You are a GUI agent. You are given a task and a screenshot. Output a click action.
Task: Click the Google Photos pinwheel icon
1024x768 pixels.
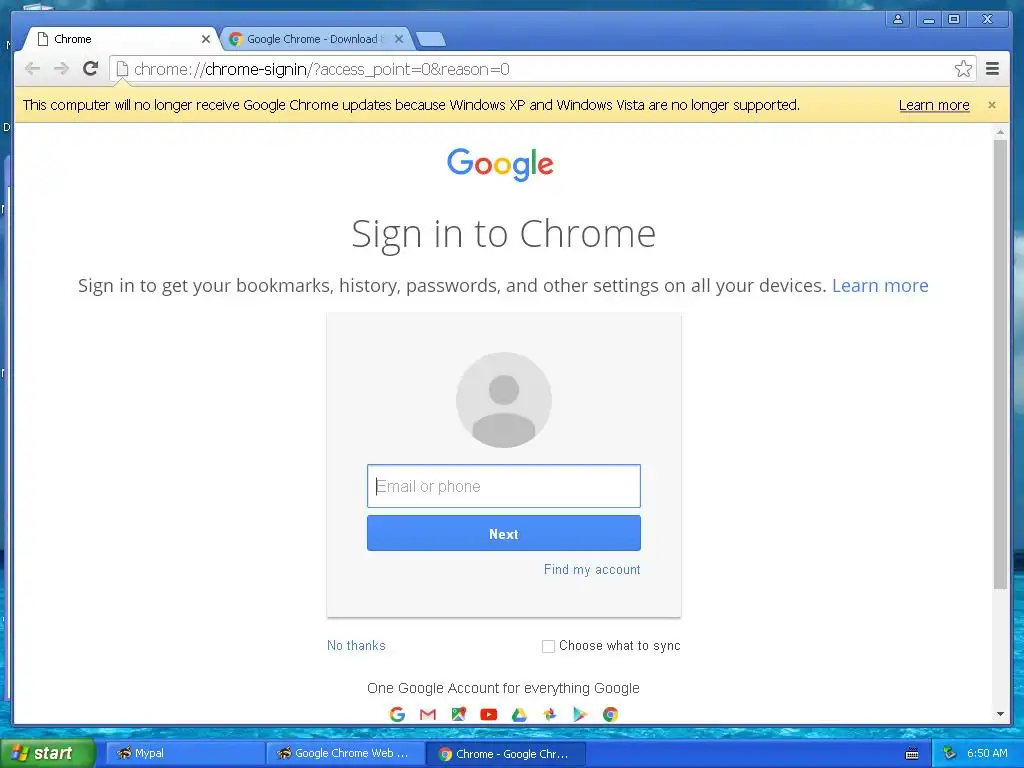pyautogui.click(x=550, y=714)
